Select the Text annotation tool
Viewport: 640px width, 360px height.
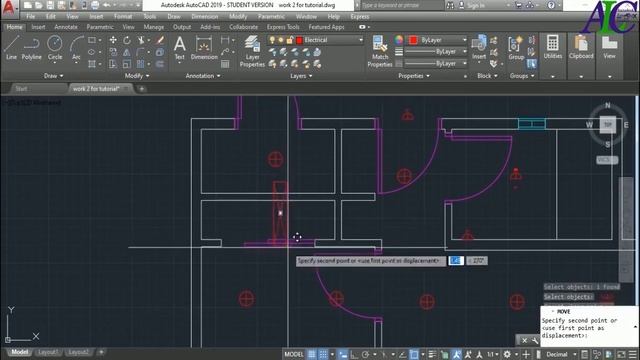pyautogui.click(x=180, y=48)
